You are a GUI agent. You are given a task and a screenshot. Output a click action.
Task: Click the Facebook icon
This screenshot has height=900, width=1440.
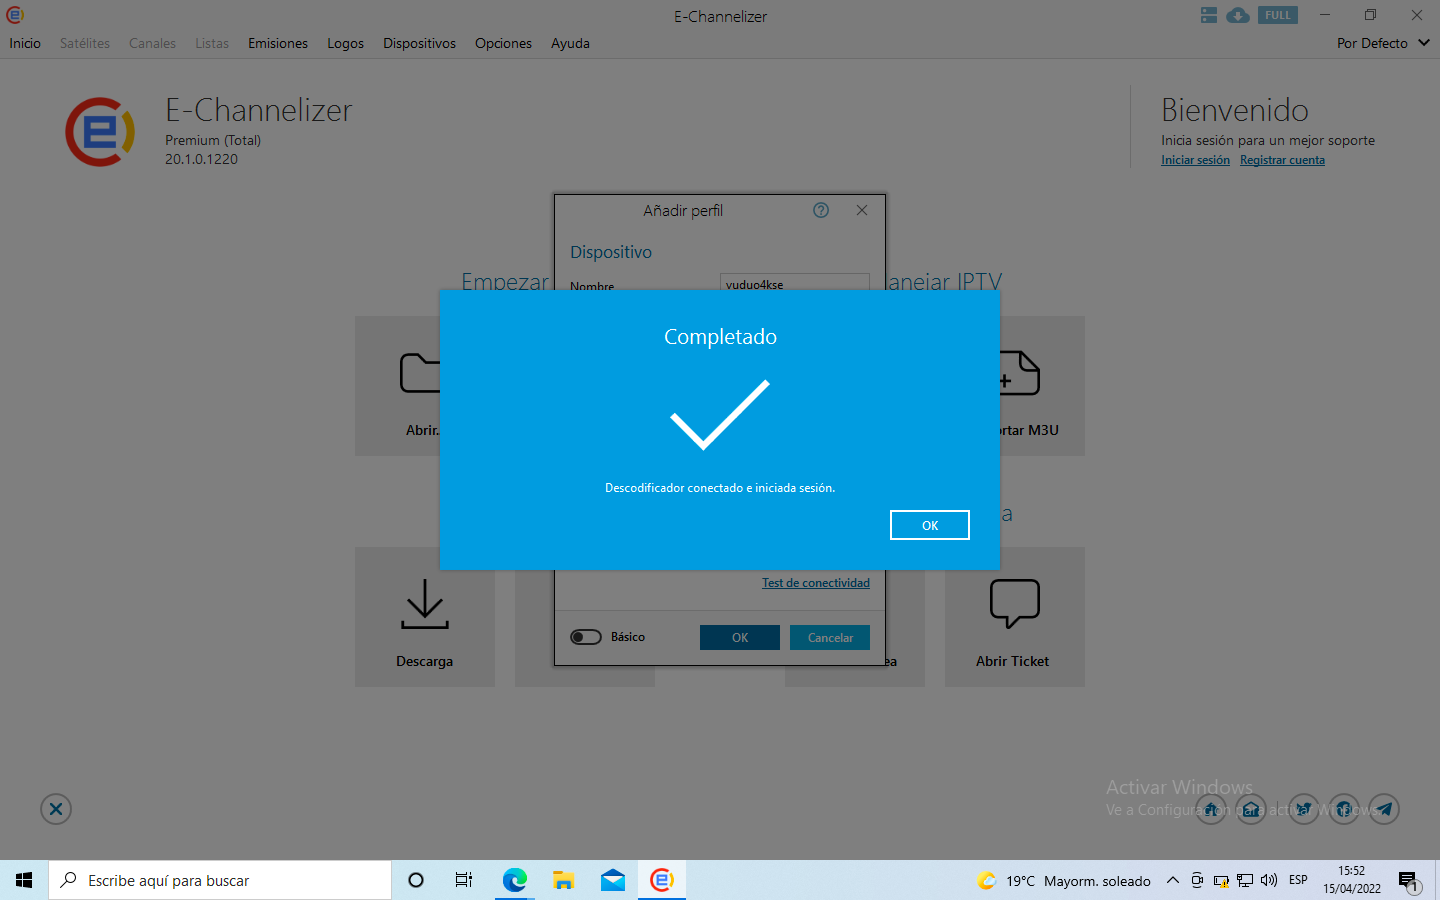[1344, 809]
